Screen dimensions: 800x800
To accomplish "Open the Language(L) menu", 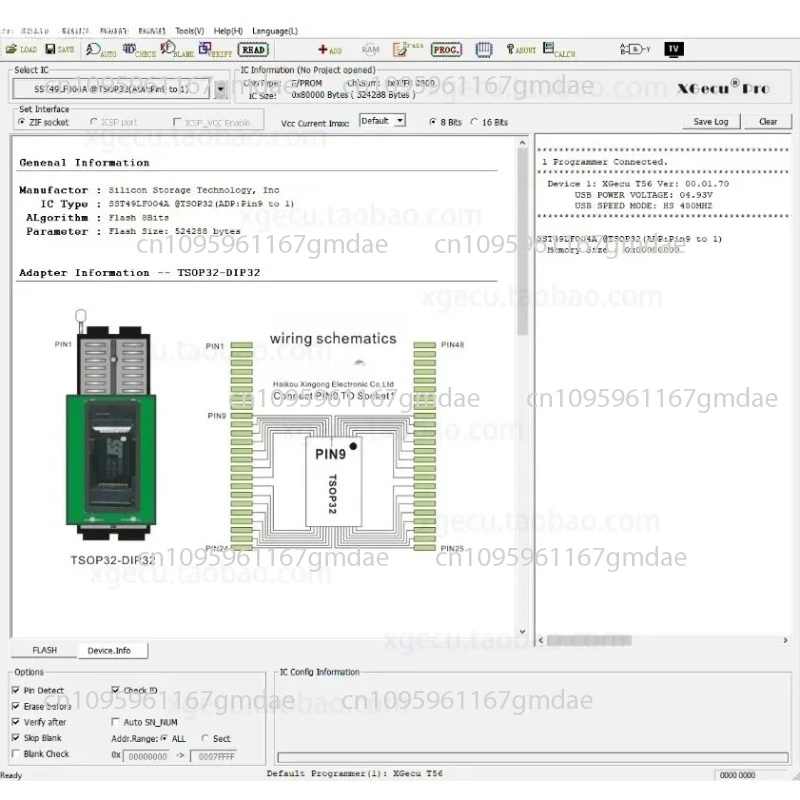I will click(274, 31).
